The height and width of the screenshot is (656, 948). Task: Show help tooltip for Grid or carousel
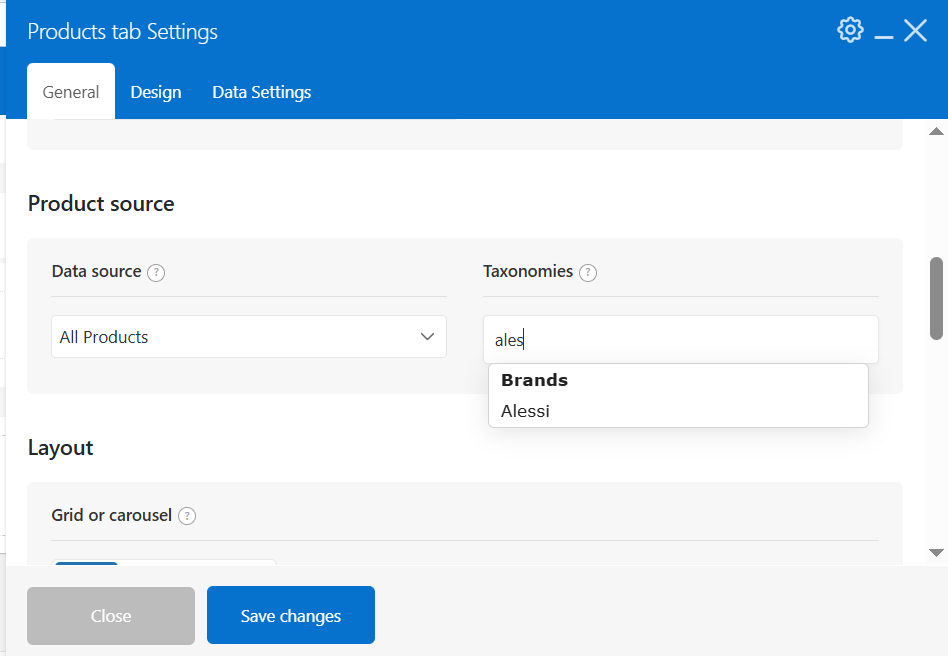[x=187, y=516]
